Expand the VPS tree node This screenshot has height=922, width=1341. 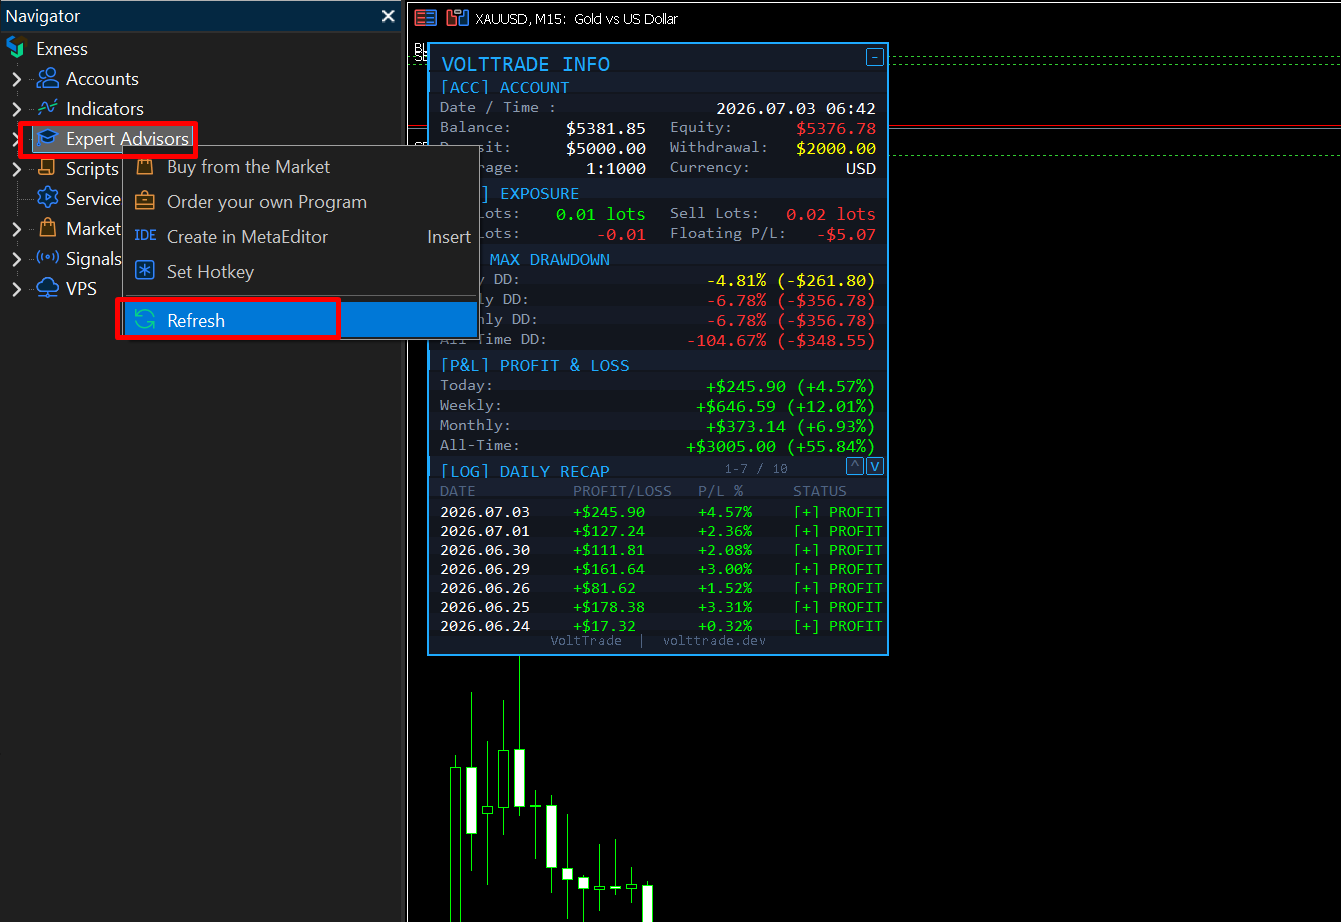point(16,289)
